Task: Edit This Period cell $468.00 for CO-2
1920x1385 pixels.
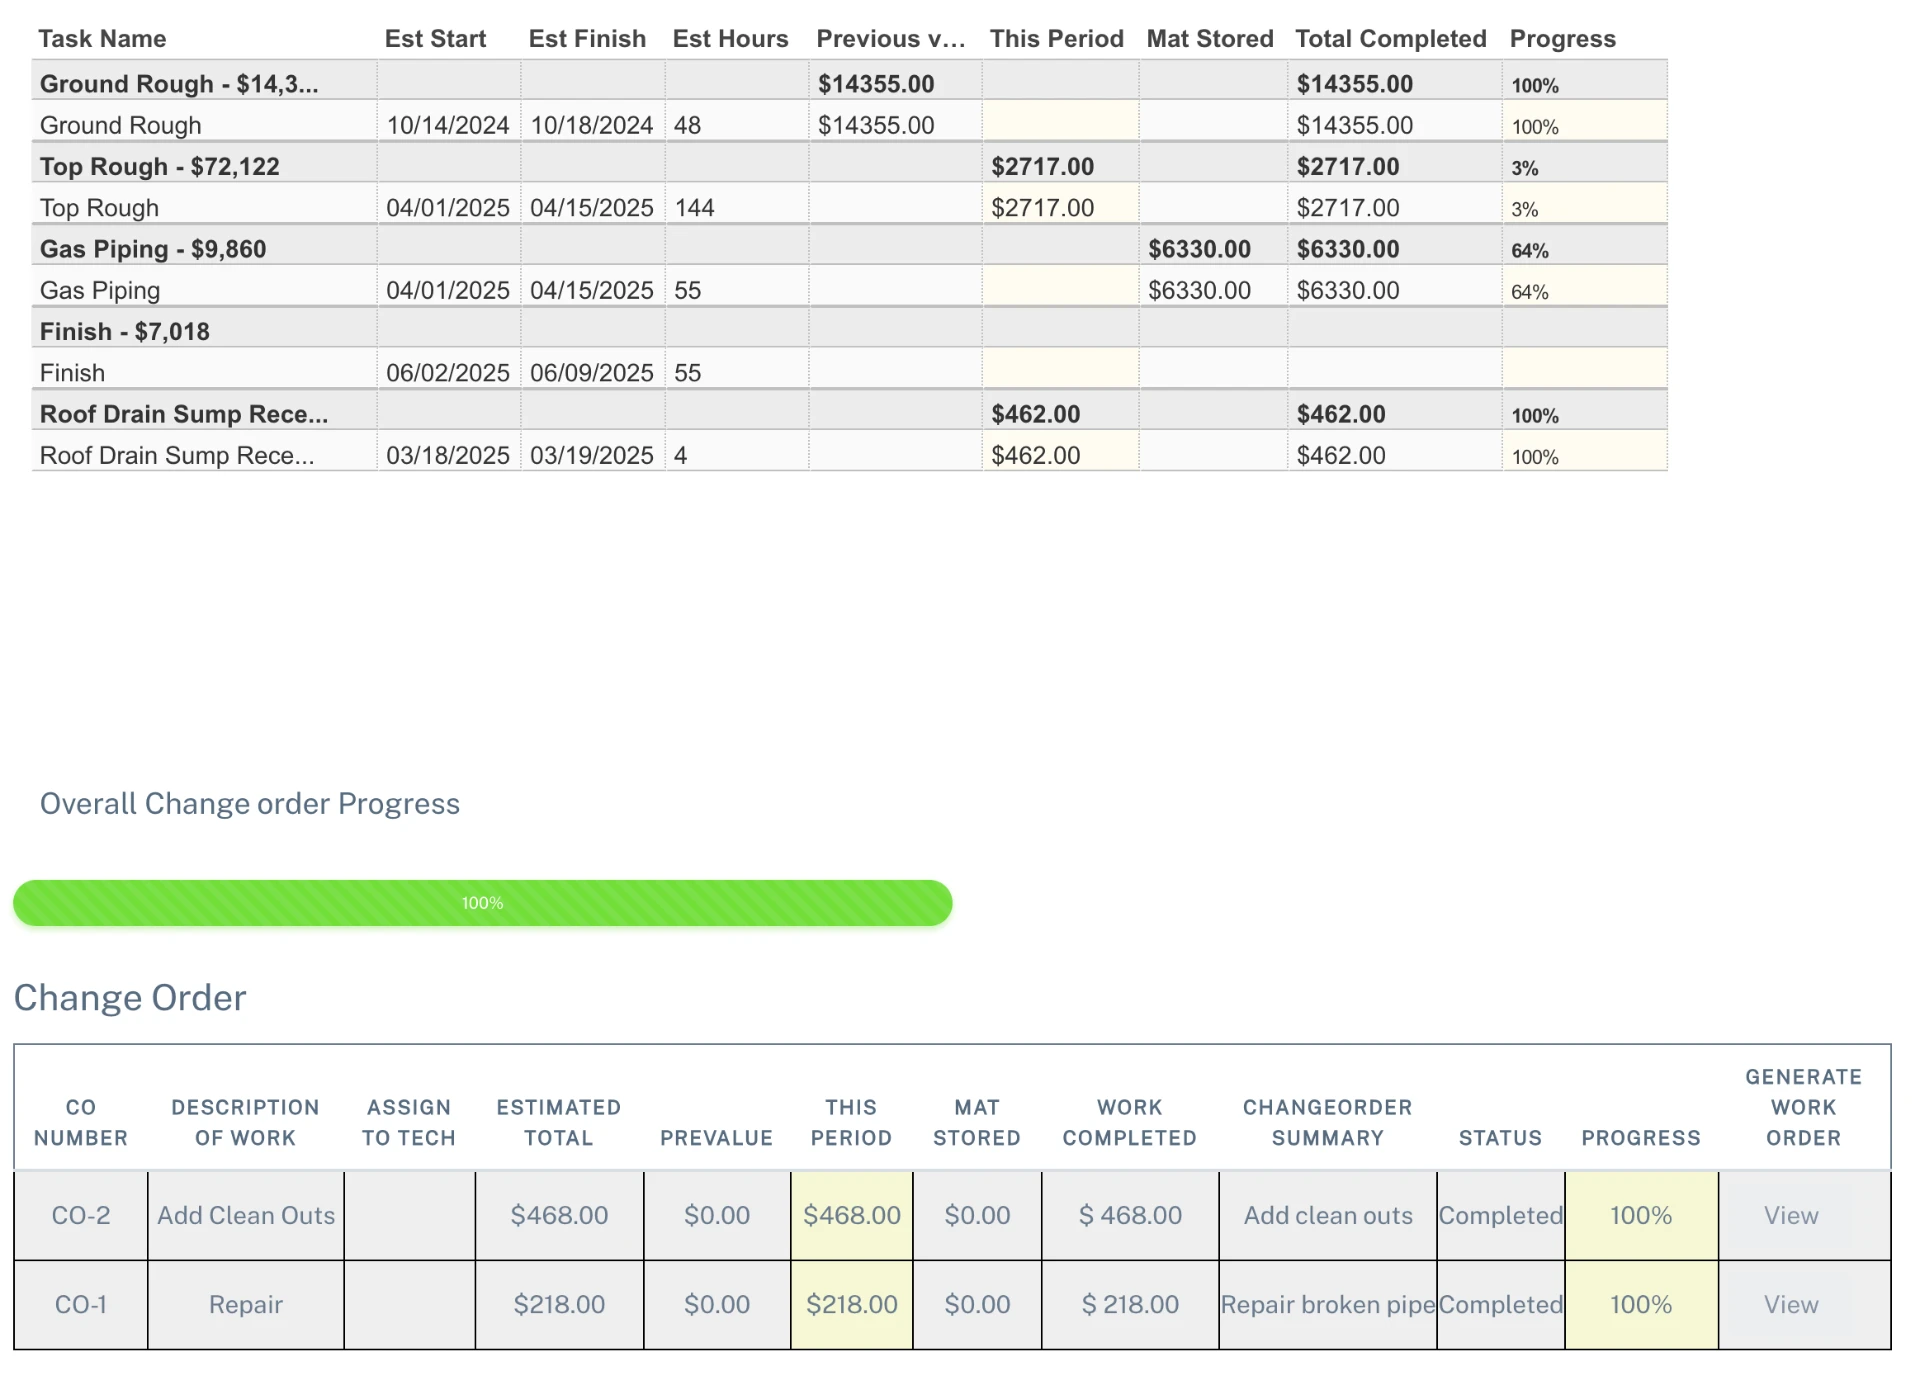Action: [x=852, y=1215]
